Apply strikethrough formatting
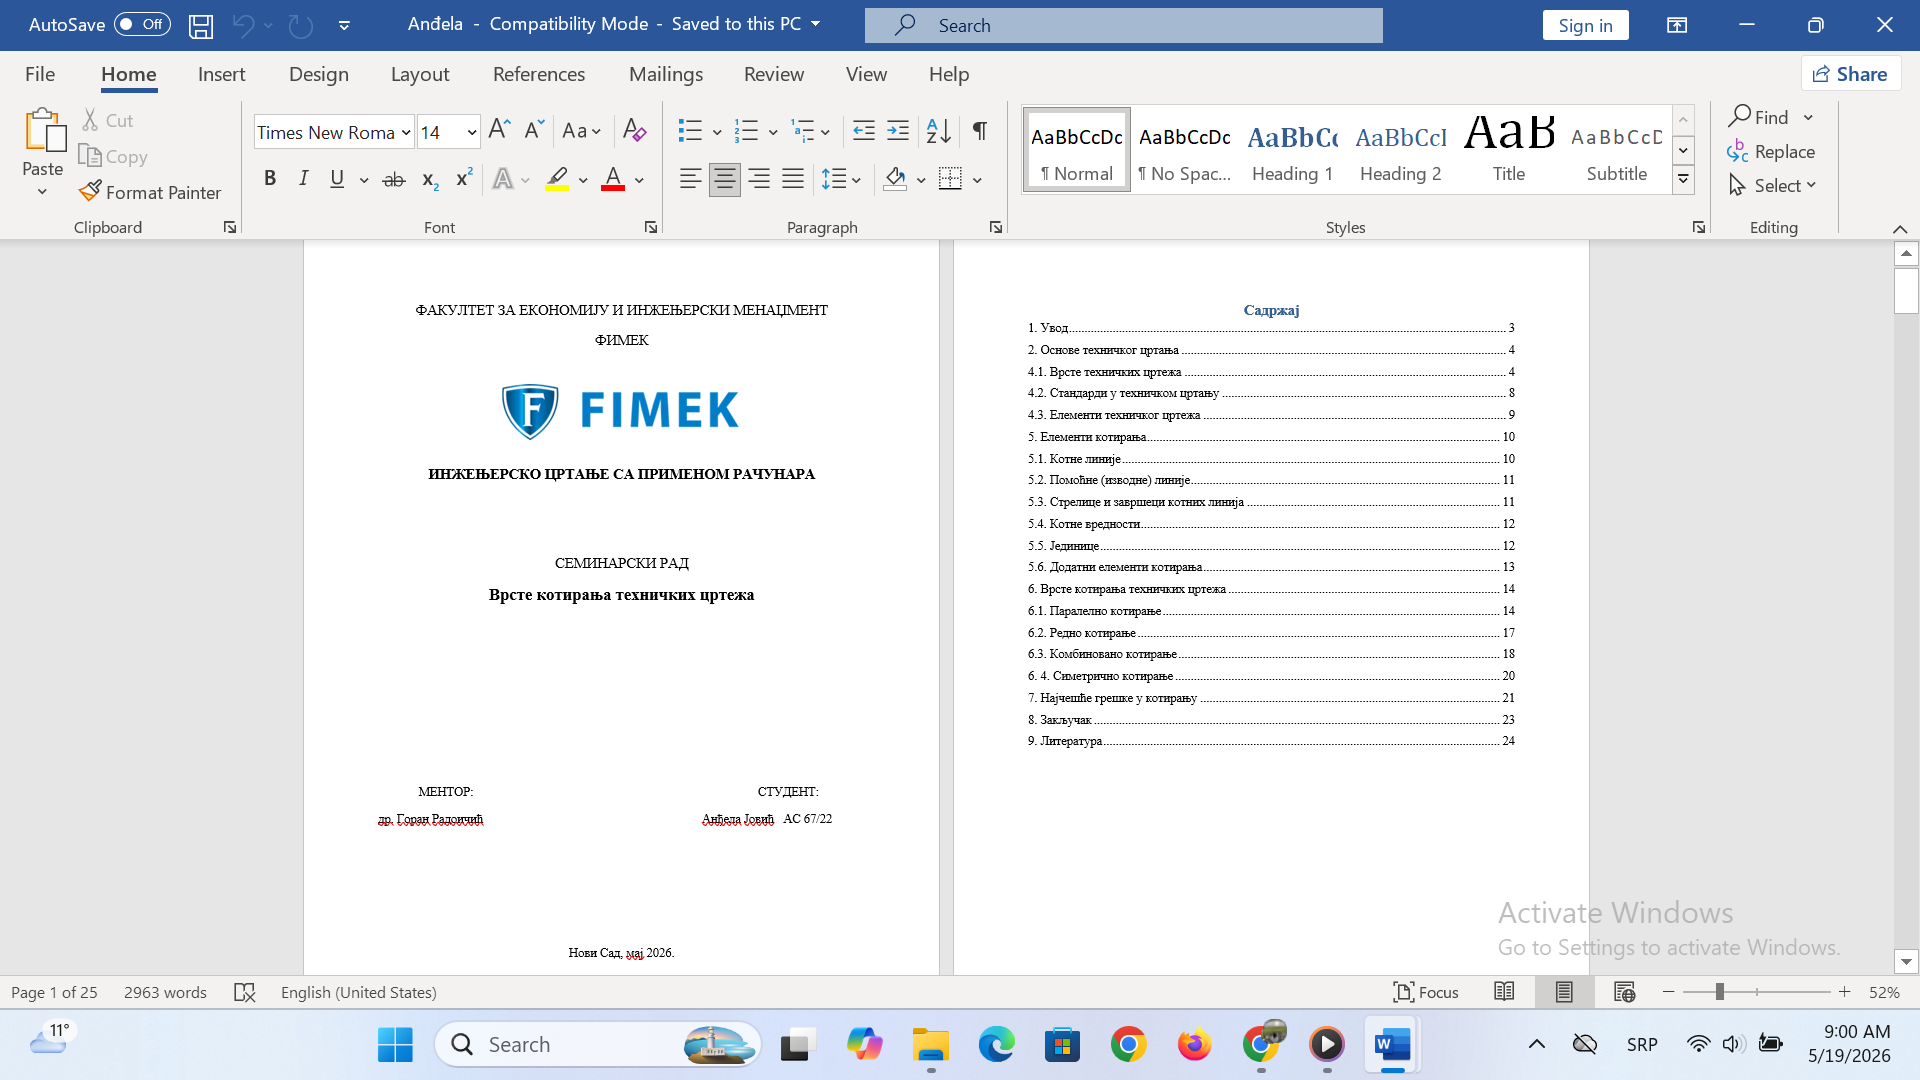Screen dimensions: 1920x1080 point(394,179)
